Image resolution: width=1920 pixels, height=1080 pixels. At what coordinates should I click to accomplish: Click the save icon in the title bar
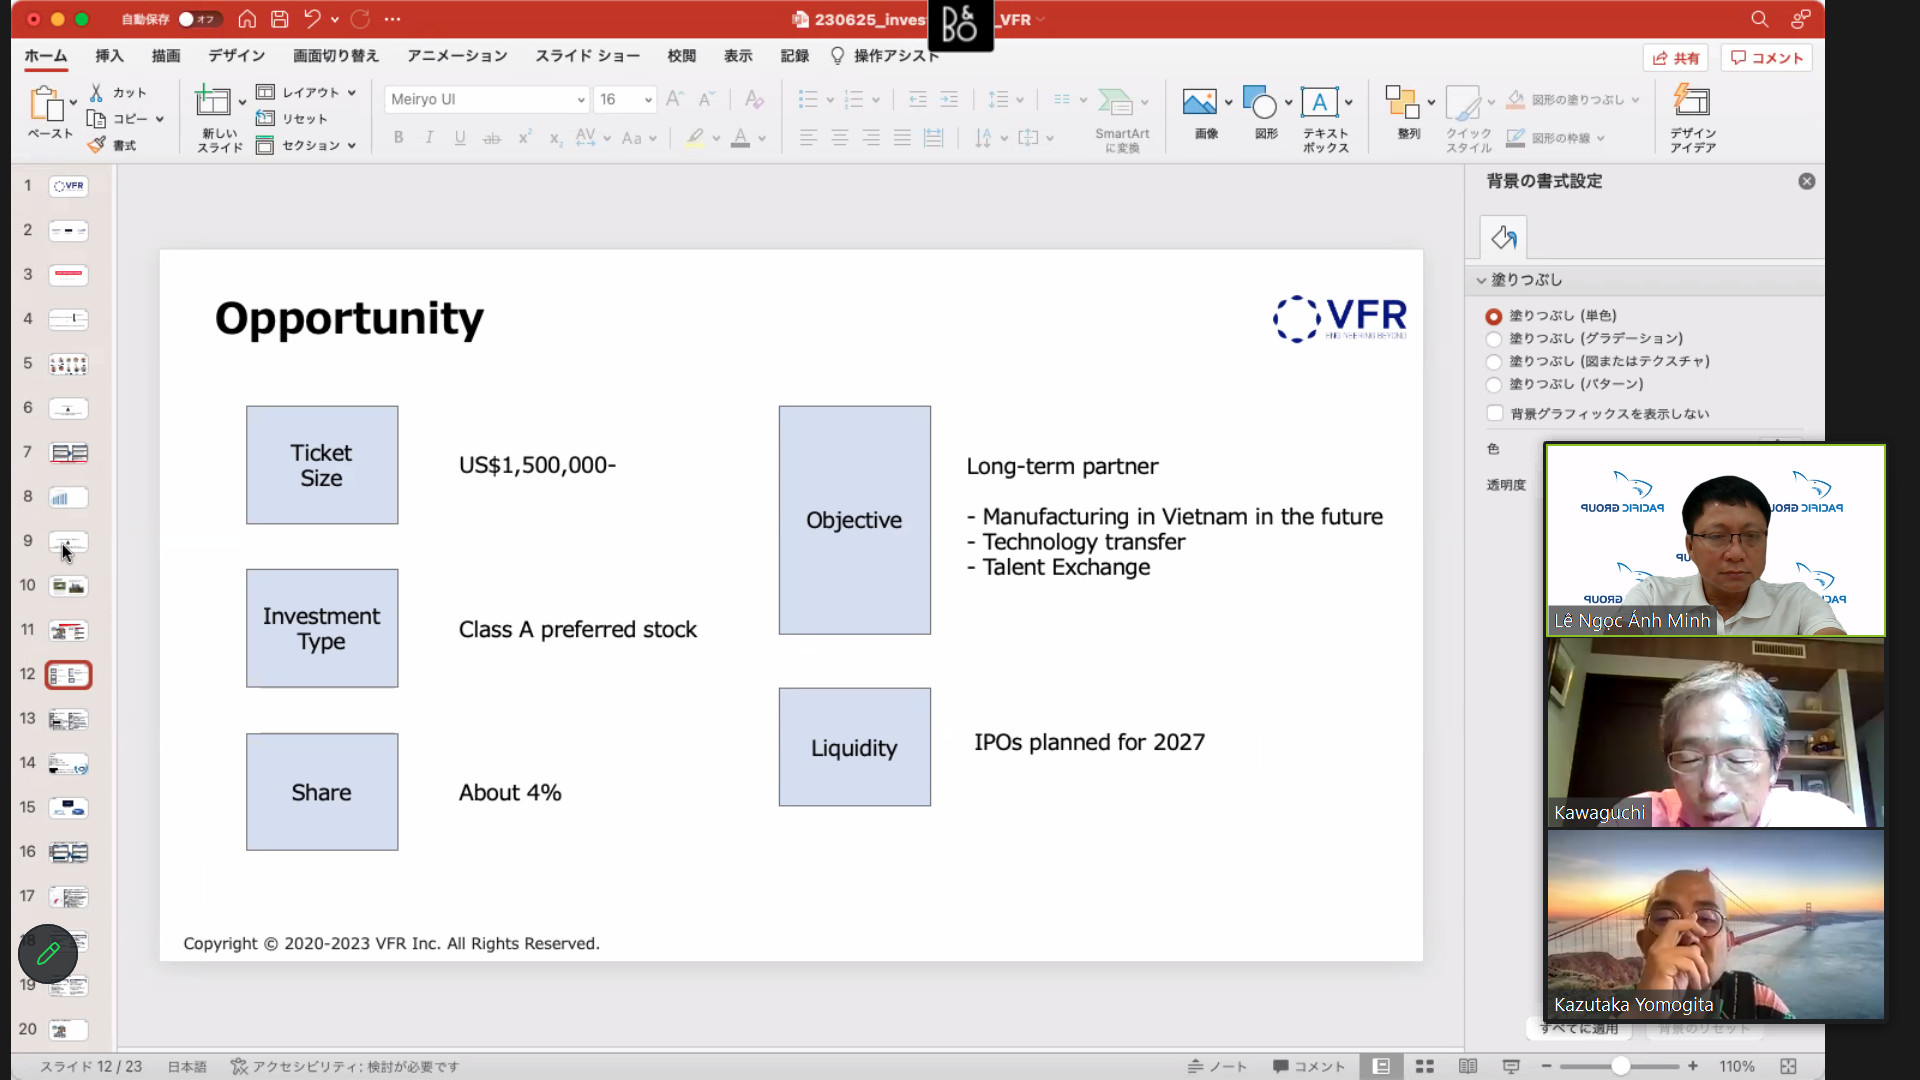click(280, 19)
